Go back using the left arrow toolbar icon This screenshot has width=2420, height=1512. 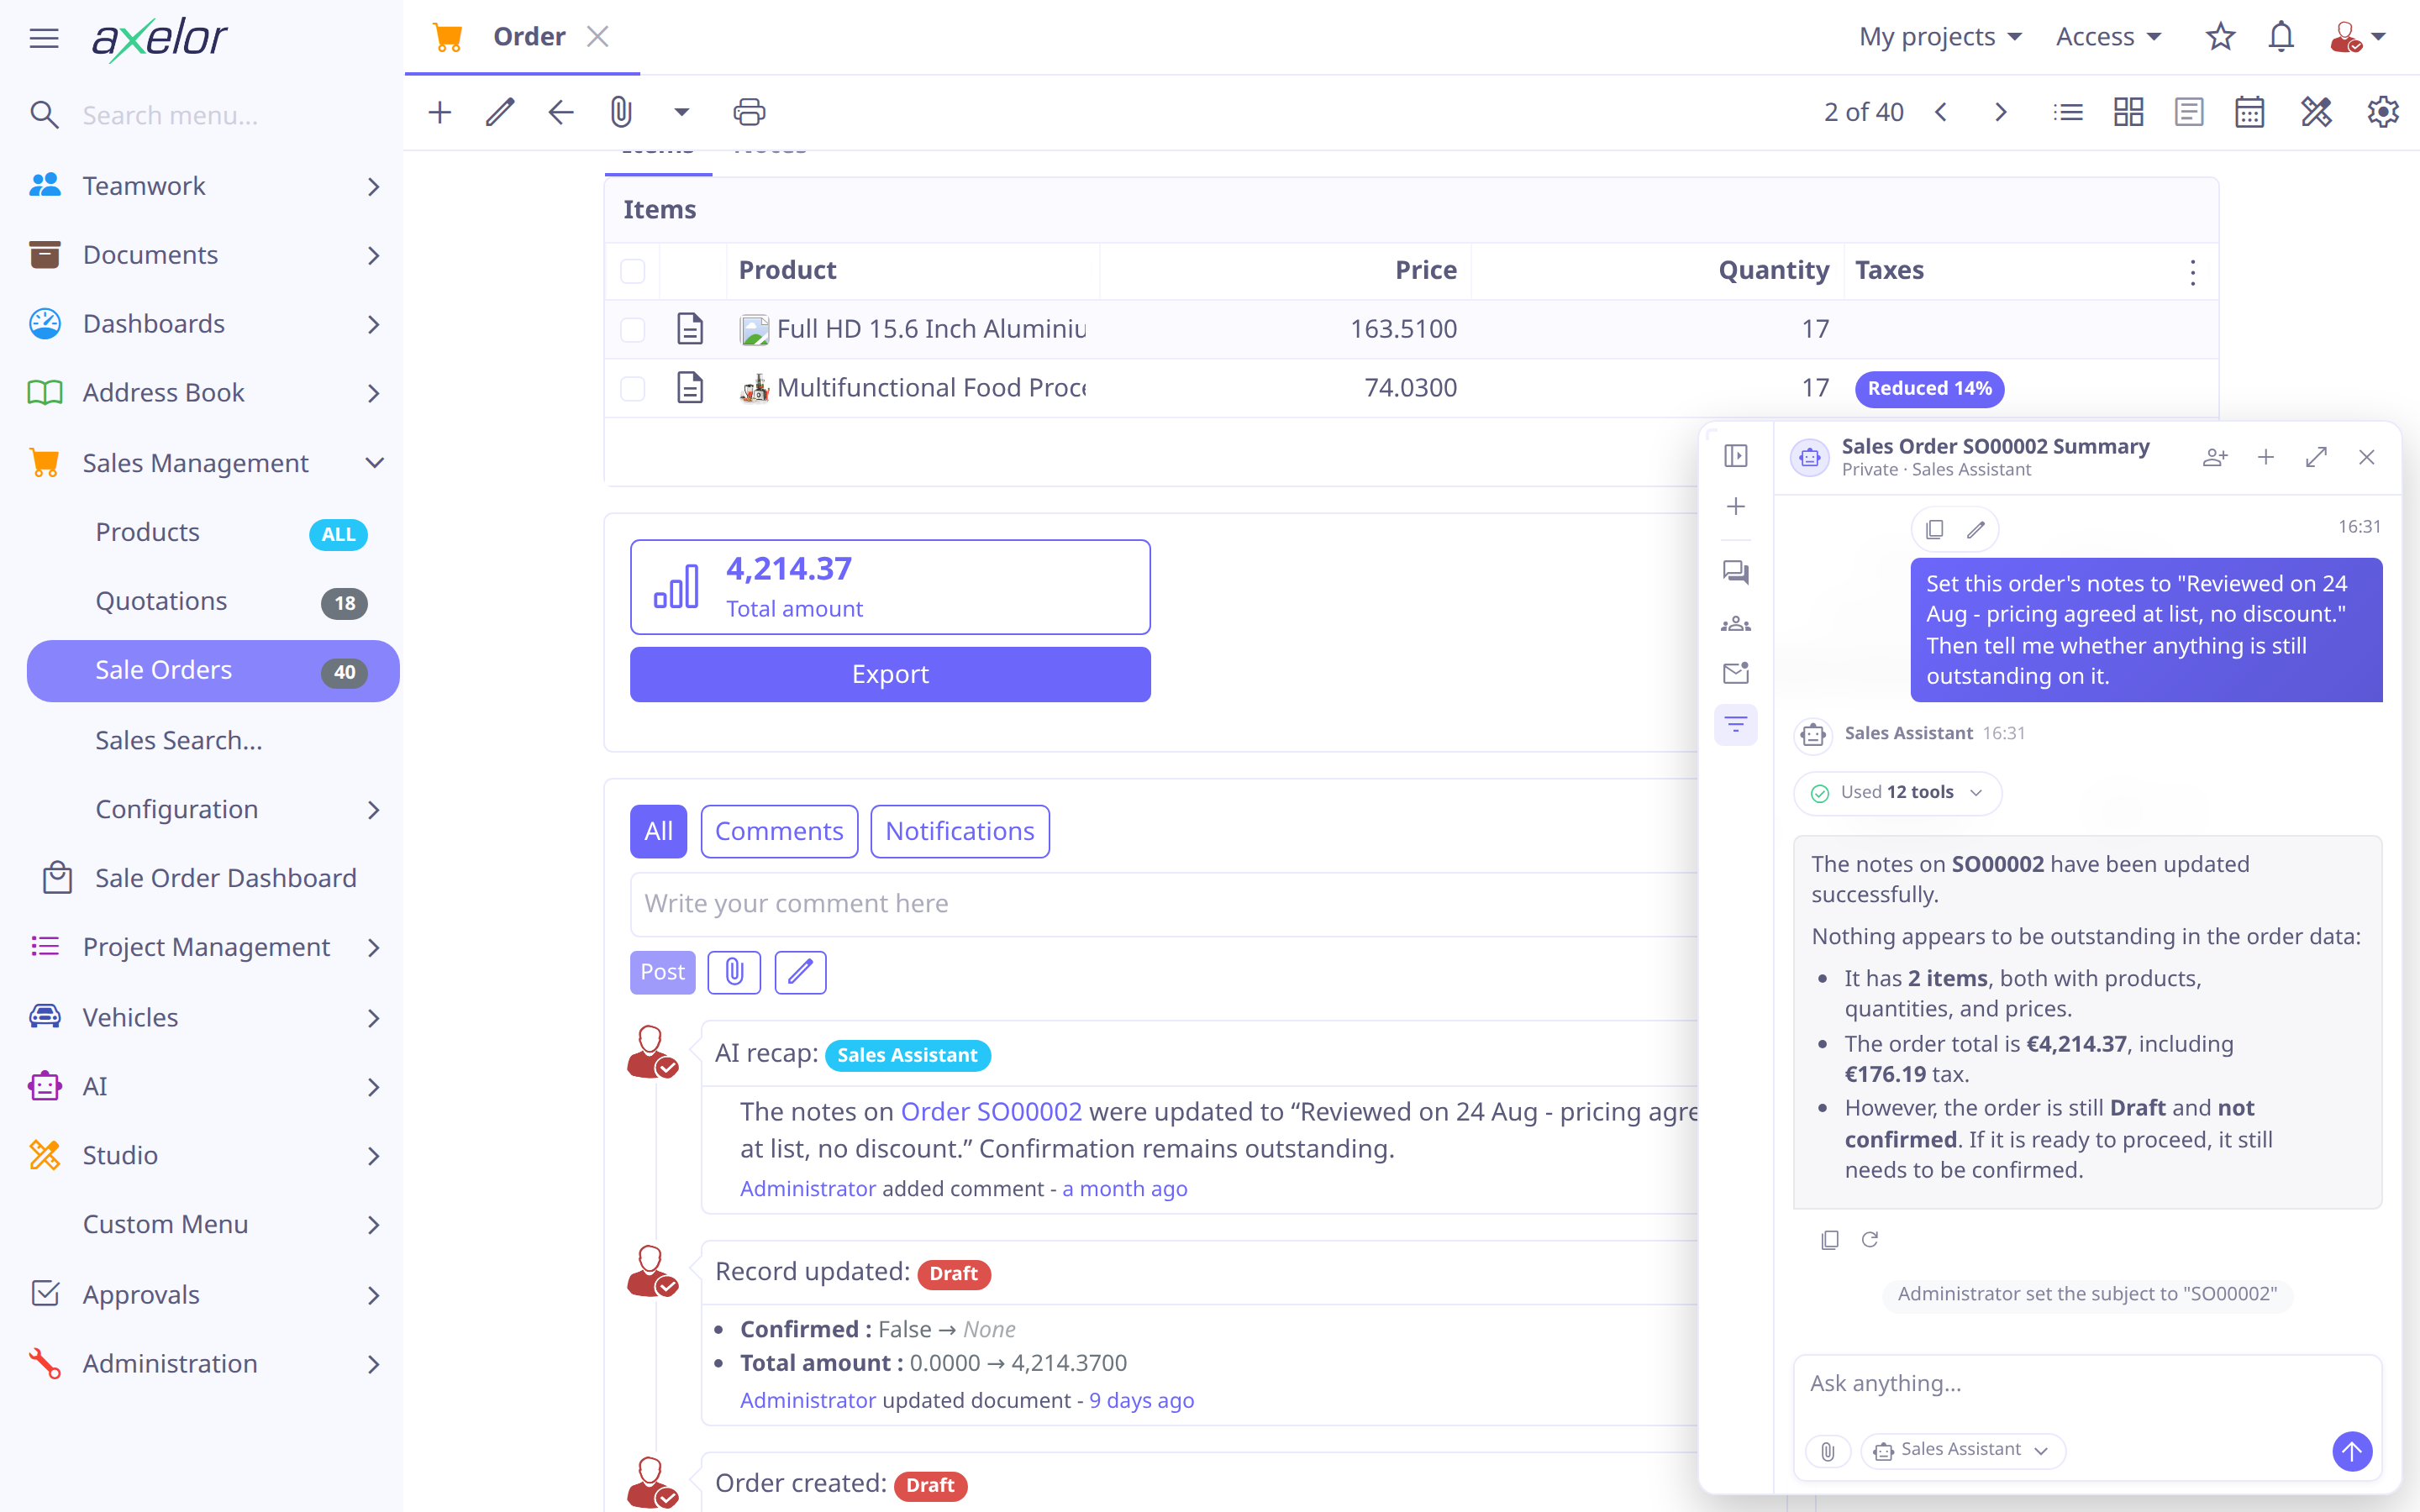point(561,112)
